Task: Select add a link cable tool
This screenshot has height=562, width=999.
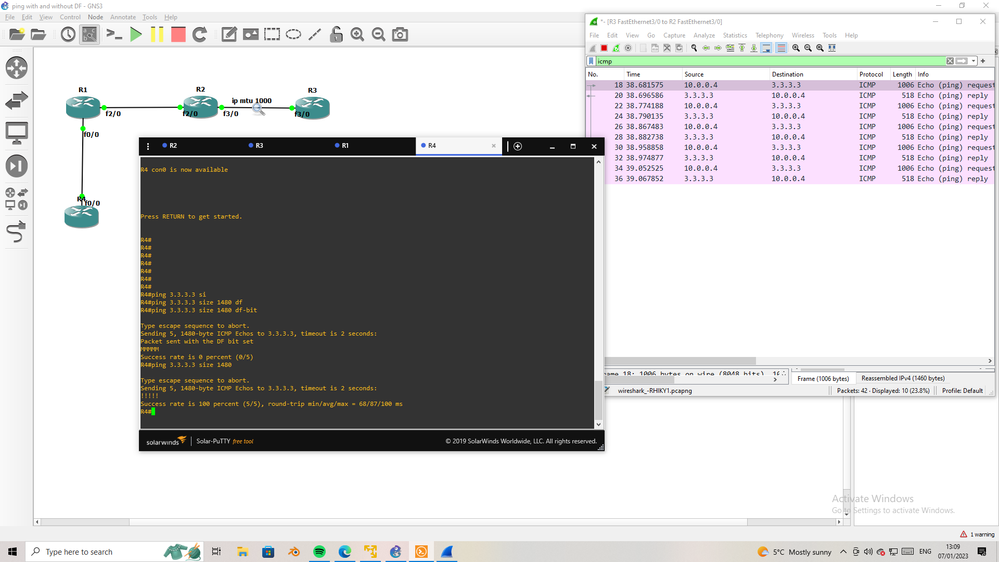Action: [17, 232]
